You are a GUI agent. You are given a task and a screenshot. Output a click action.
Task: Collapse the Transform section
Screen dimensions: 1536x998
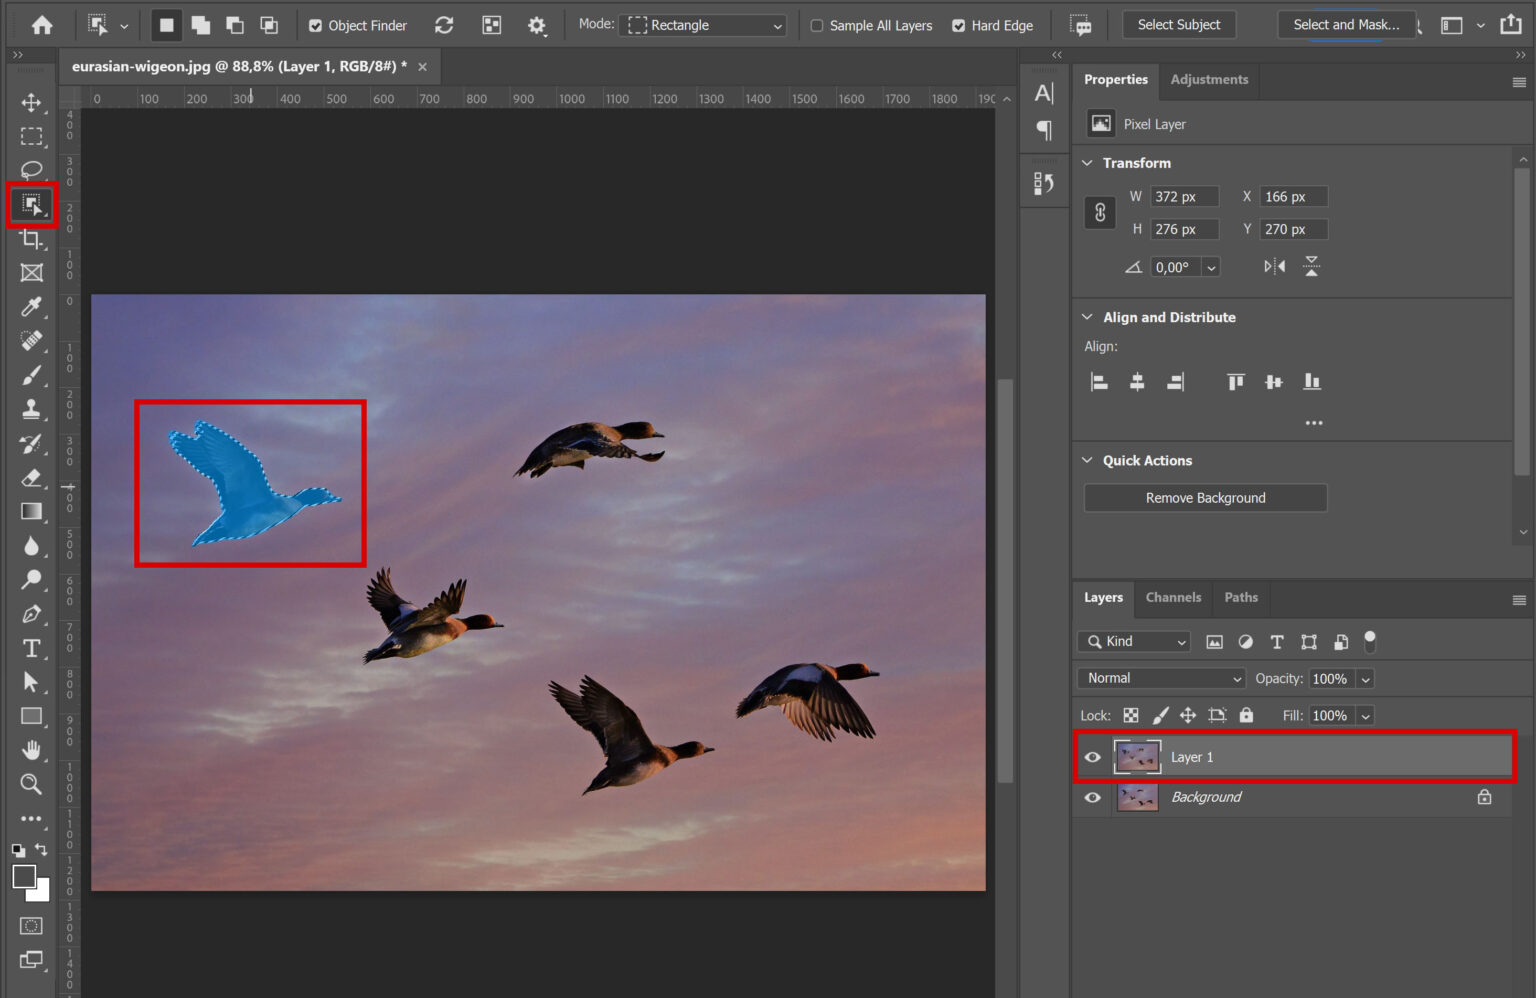(1087, 162)
